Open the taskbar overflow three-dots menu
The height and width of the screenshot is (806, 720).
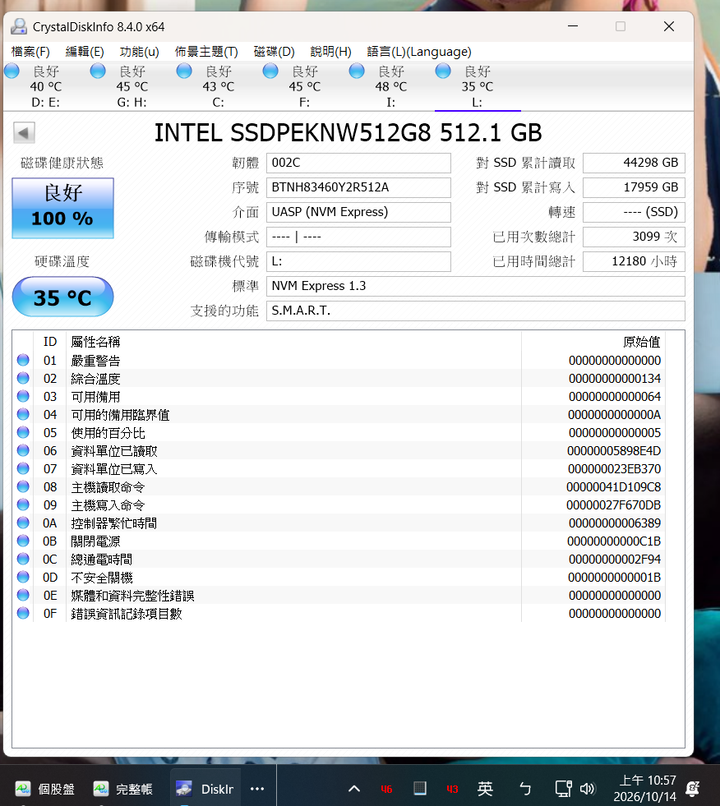point(257,789)
